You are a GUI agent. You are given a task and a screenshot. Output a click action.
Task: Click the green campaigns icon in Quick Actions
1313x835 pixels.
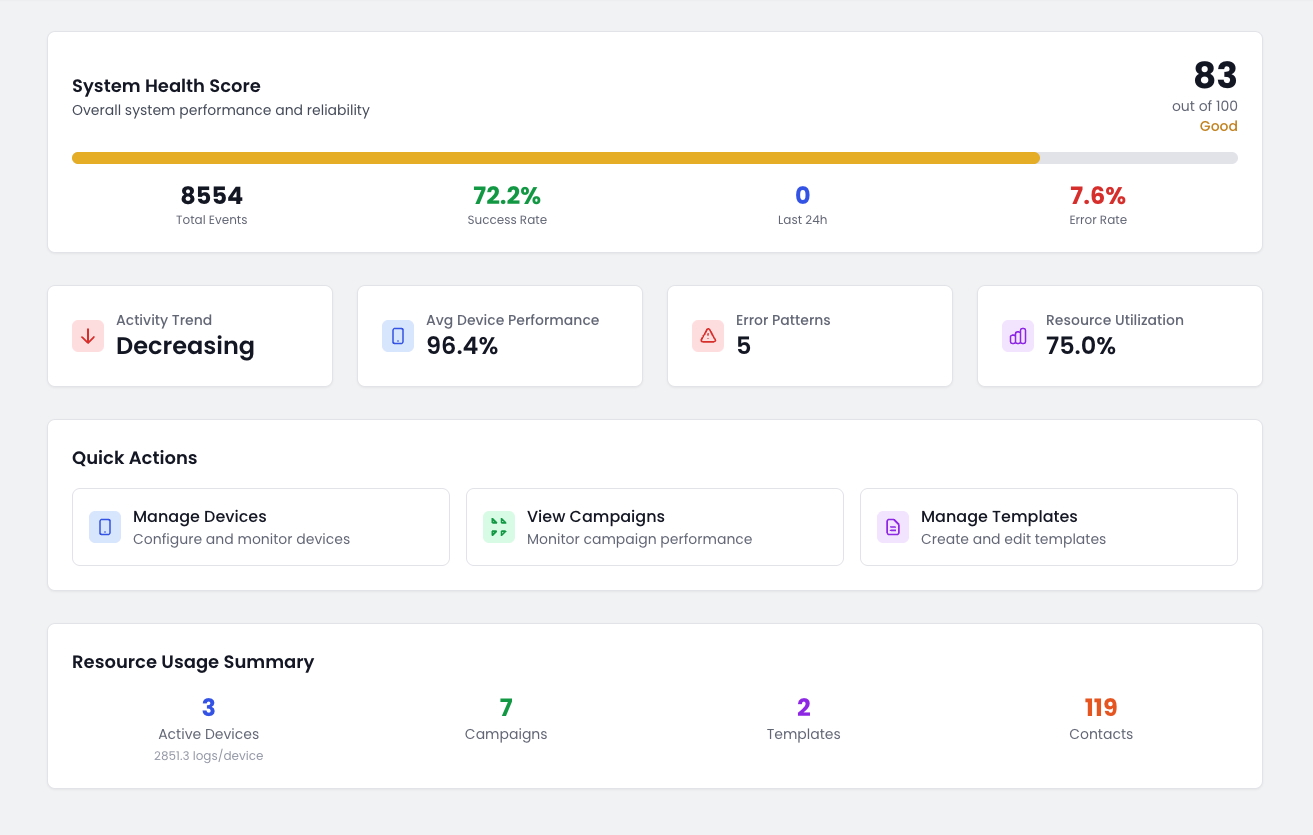click(x=499, y=527)
